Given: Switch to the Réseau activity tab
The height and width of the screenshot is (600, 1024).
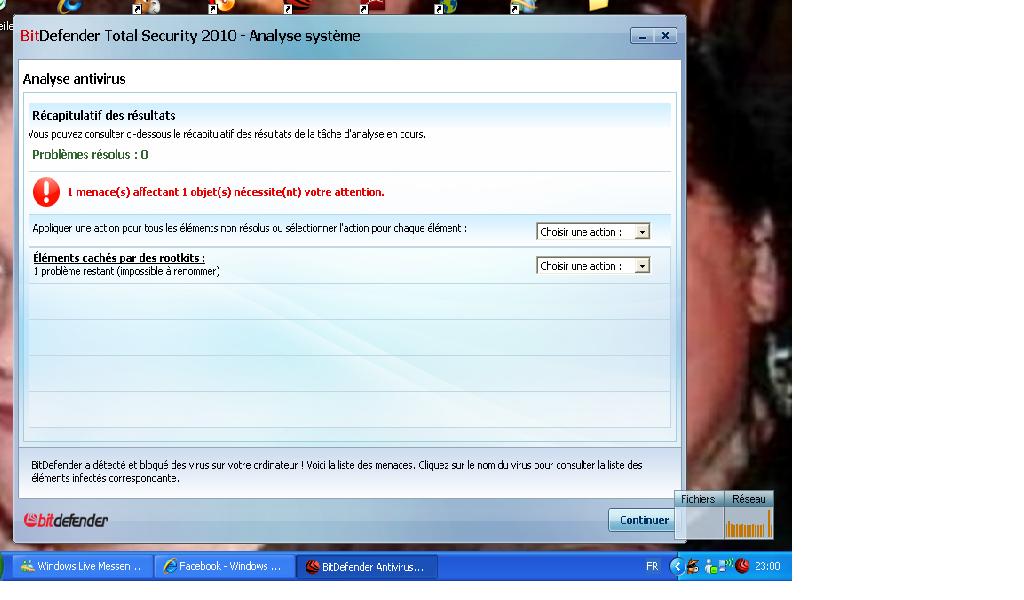Looking at the screenshot, I should click(x=748, y=499).
